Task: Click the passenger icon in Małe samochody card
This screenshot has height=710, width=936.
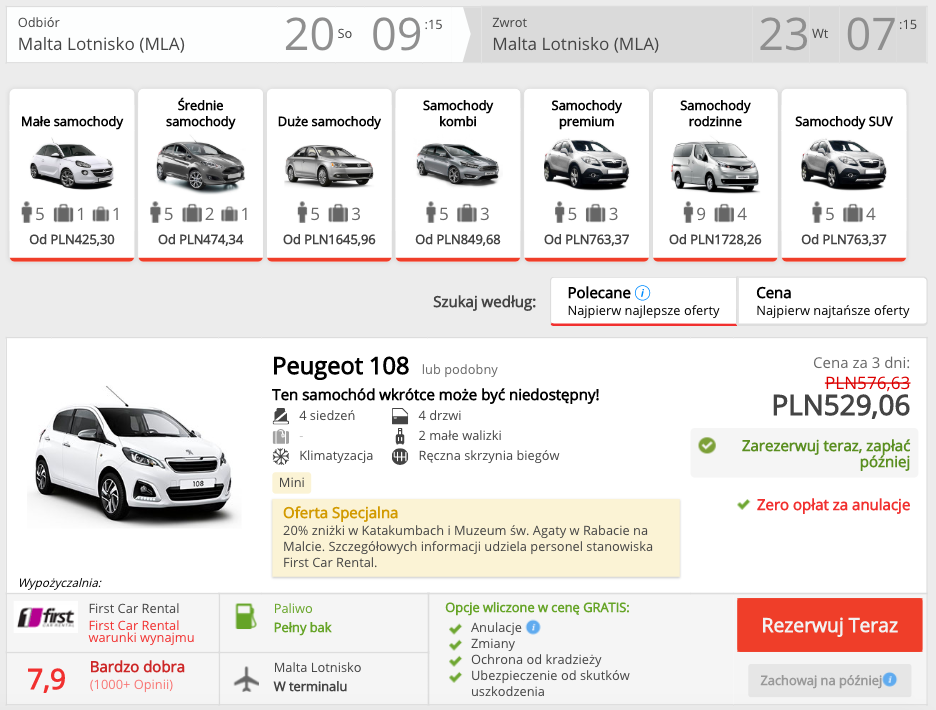Action: point(26,212)
